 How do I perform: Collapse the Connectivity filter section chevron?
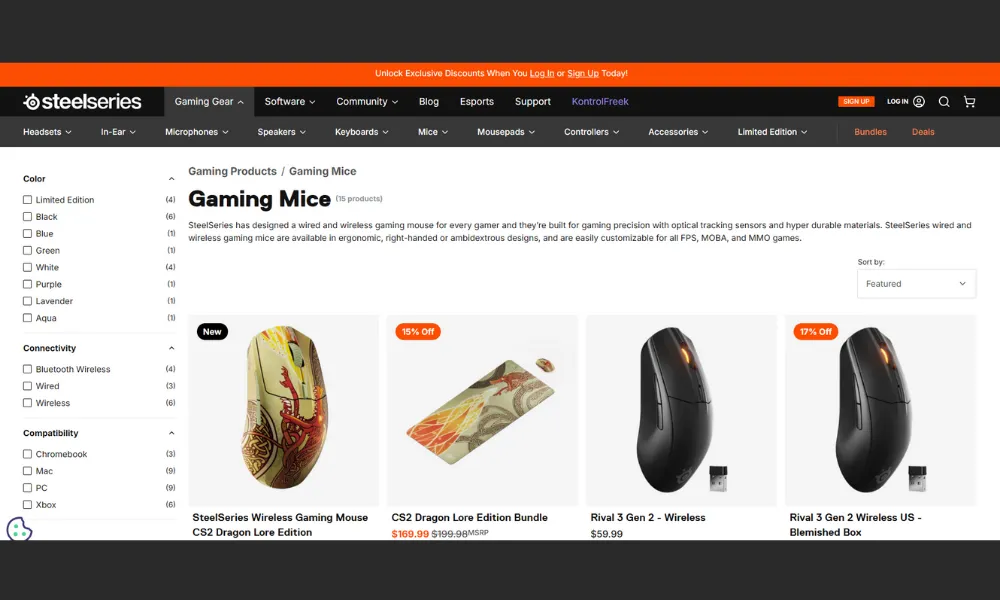click(x=171, y=348)
